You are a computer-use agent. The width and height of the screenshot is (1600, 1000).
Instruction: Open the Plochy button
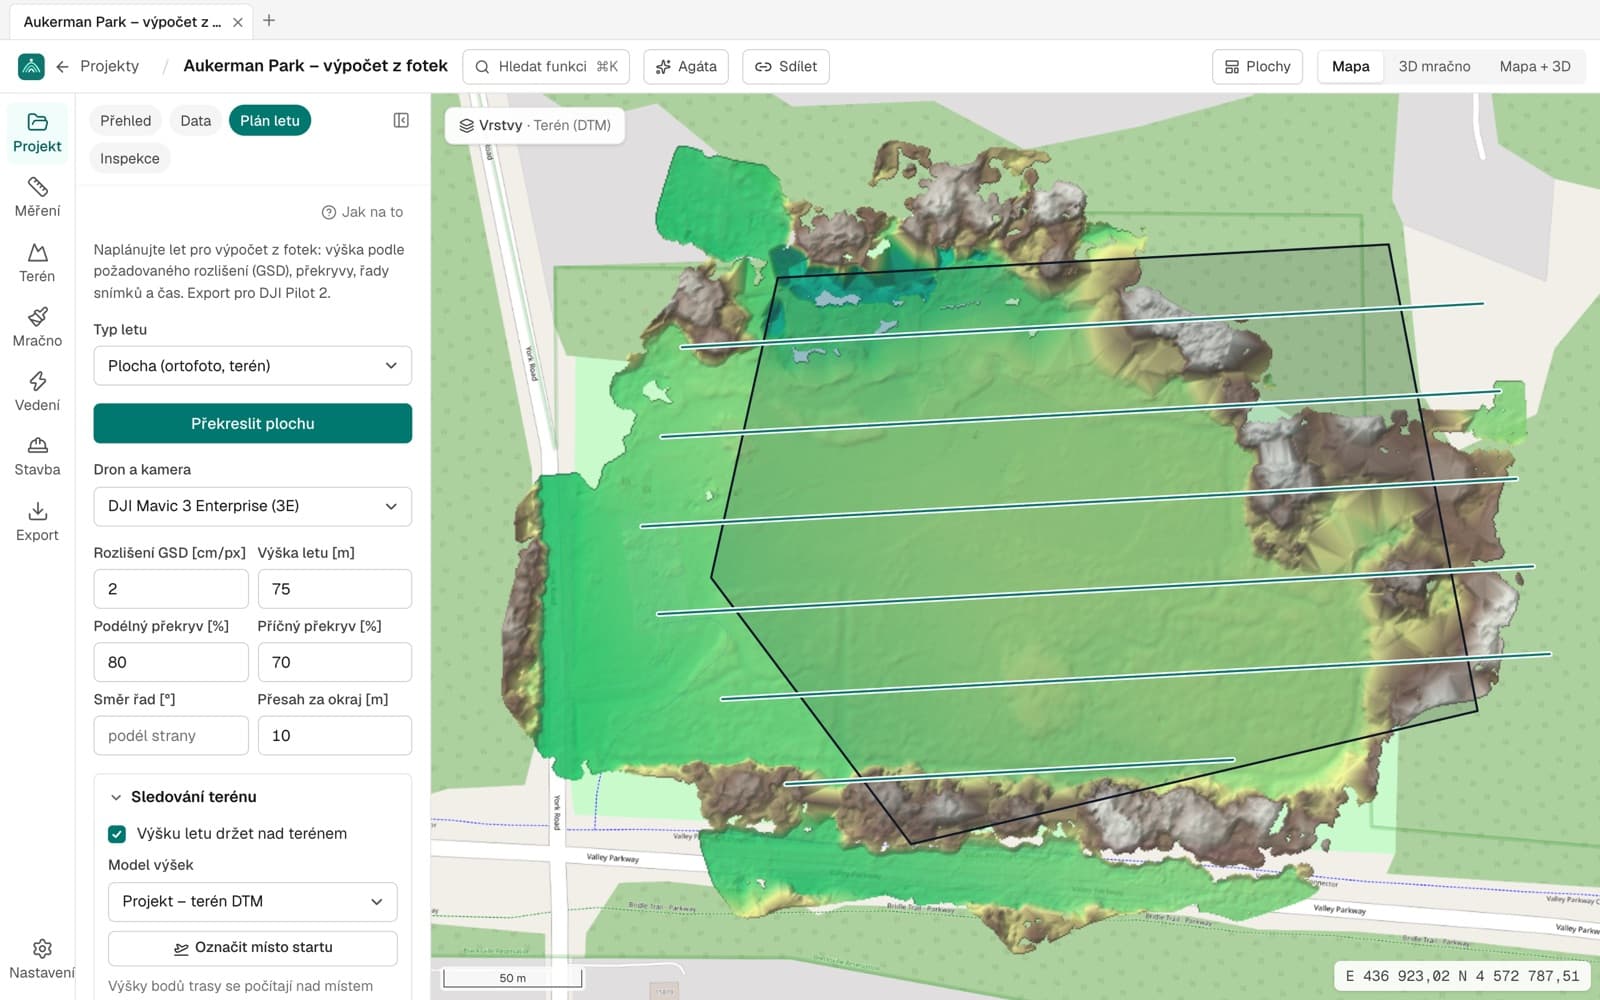click(x=1257, y=66)
